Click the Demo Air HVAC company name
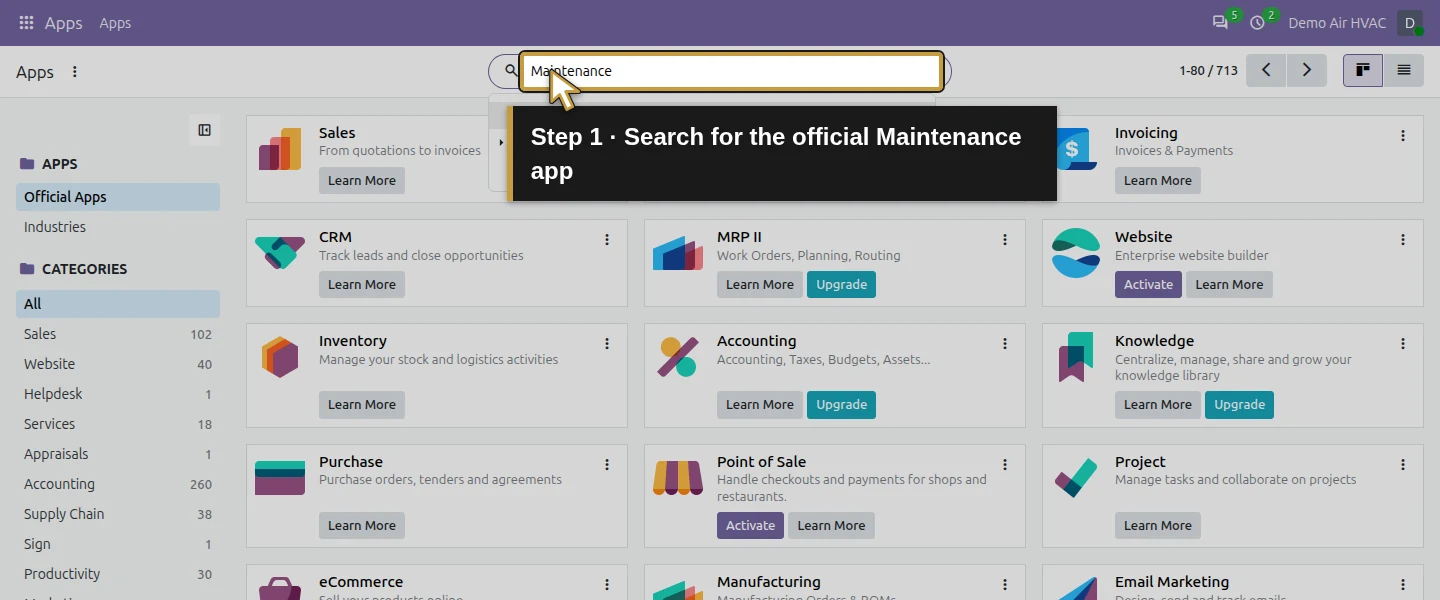The width and height of the screenshot is (1440, 600). 1336,23
